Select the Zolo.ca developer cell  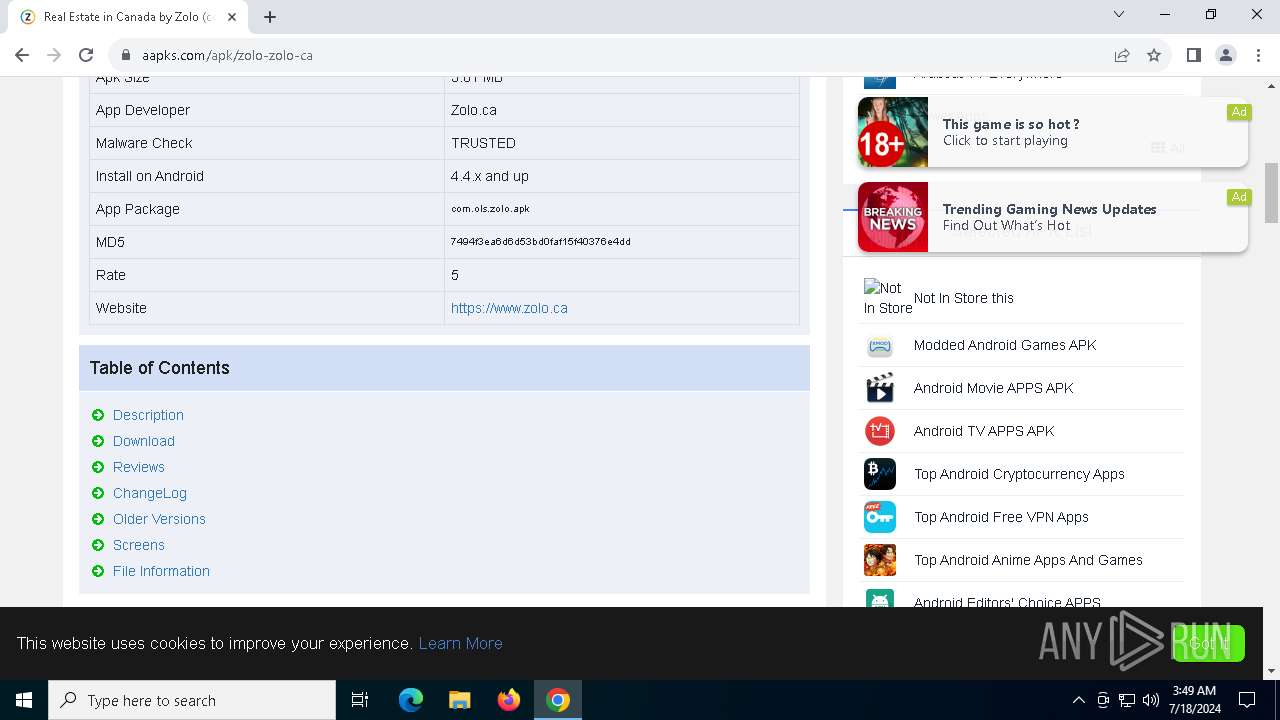click(622, 110)
